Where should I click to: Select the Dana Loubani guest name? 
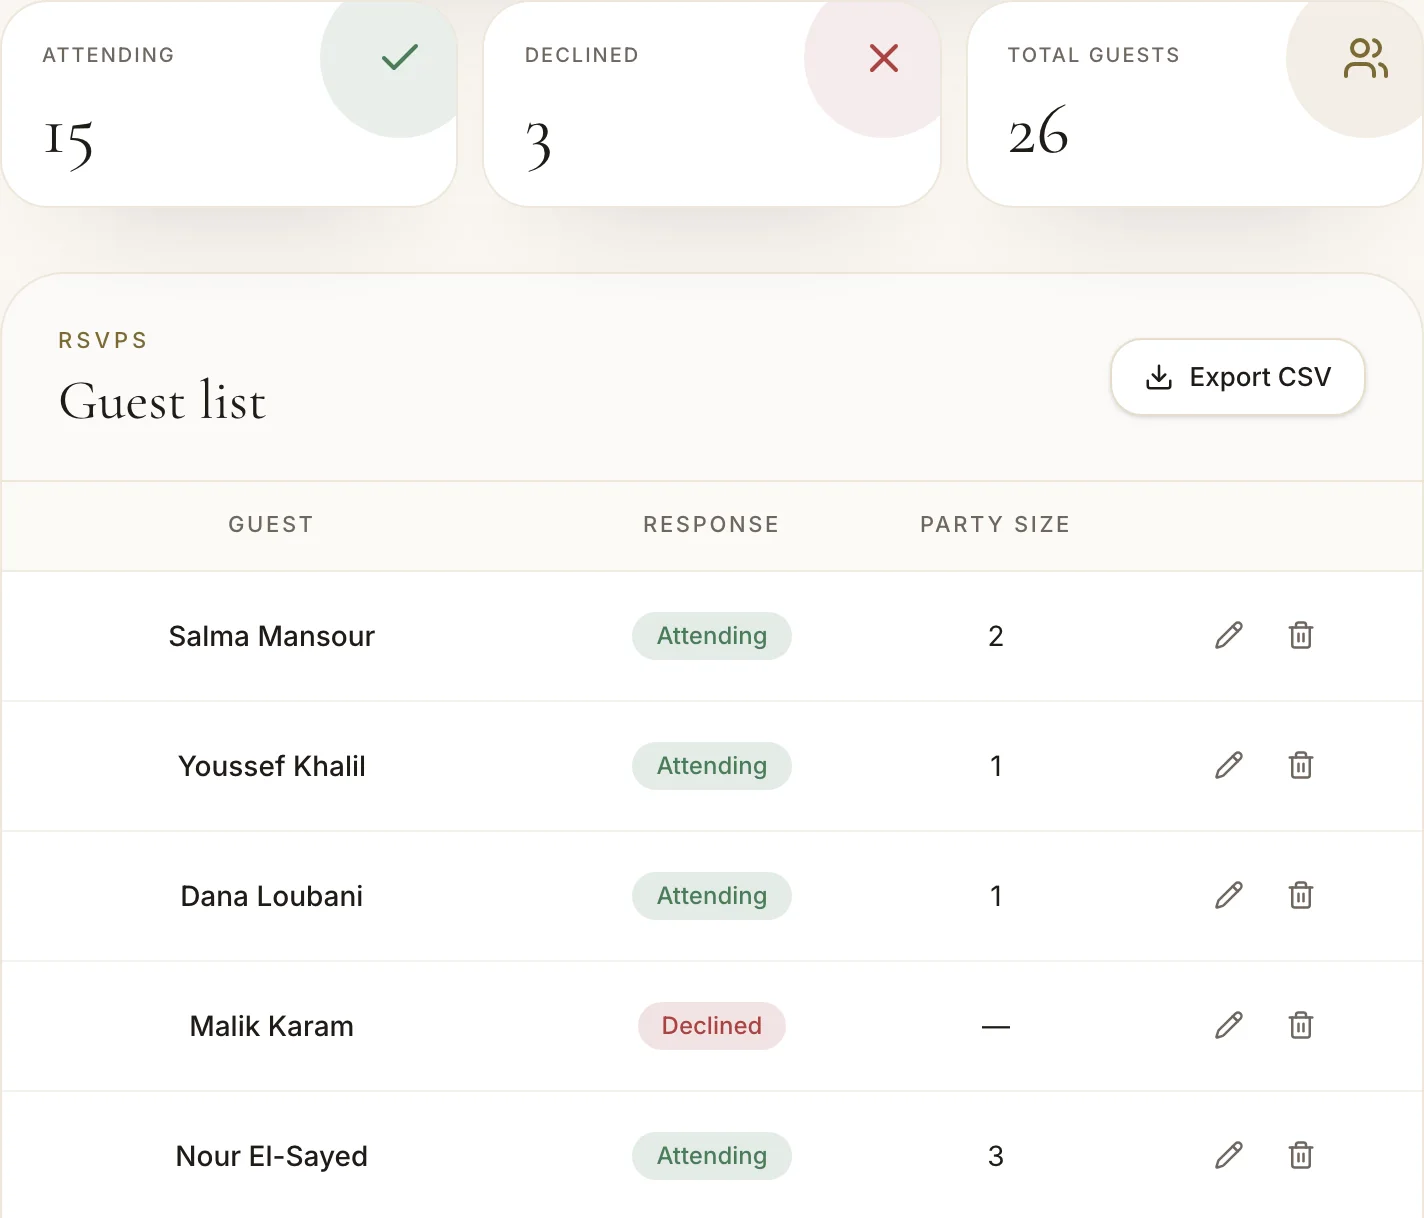click(x=272, y=896)
